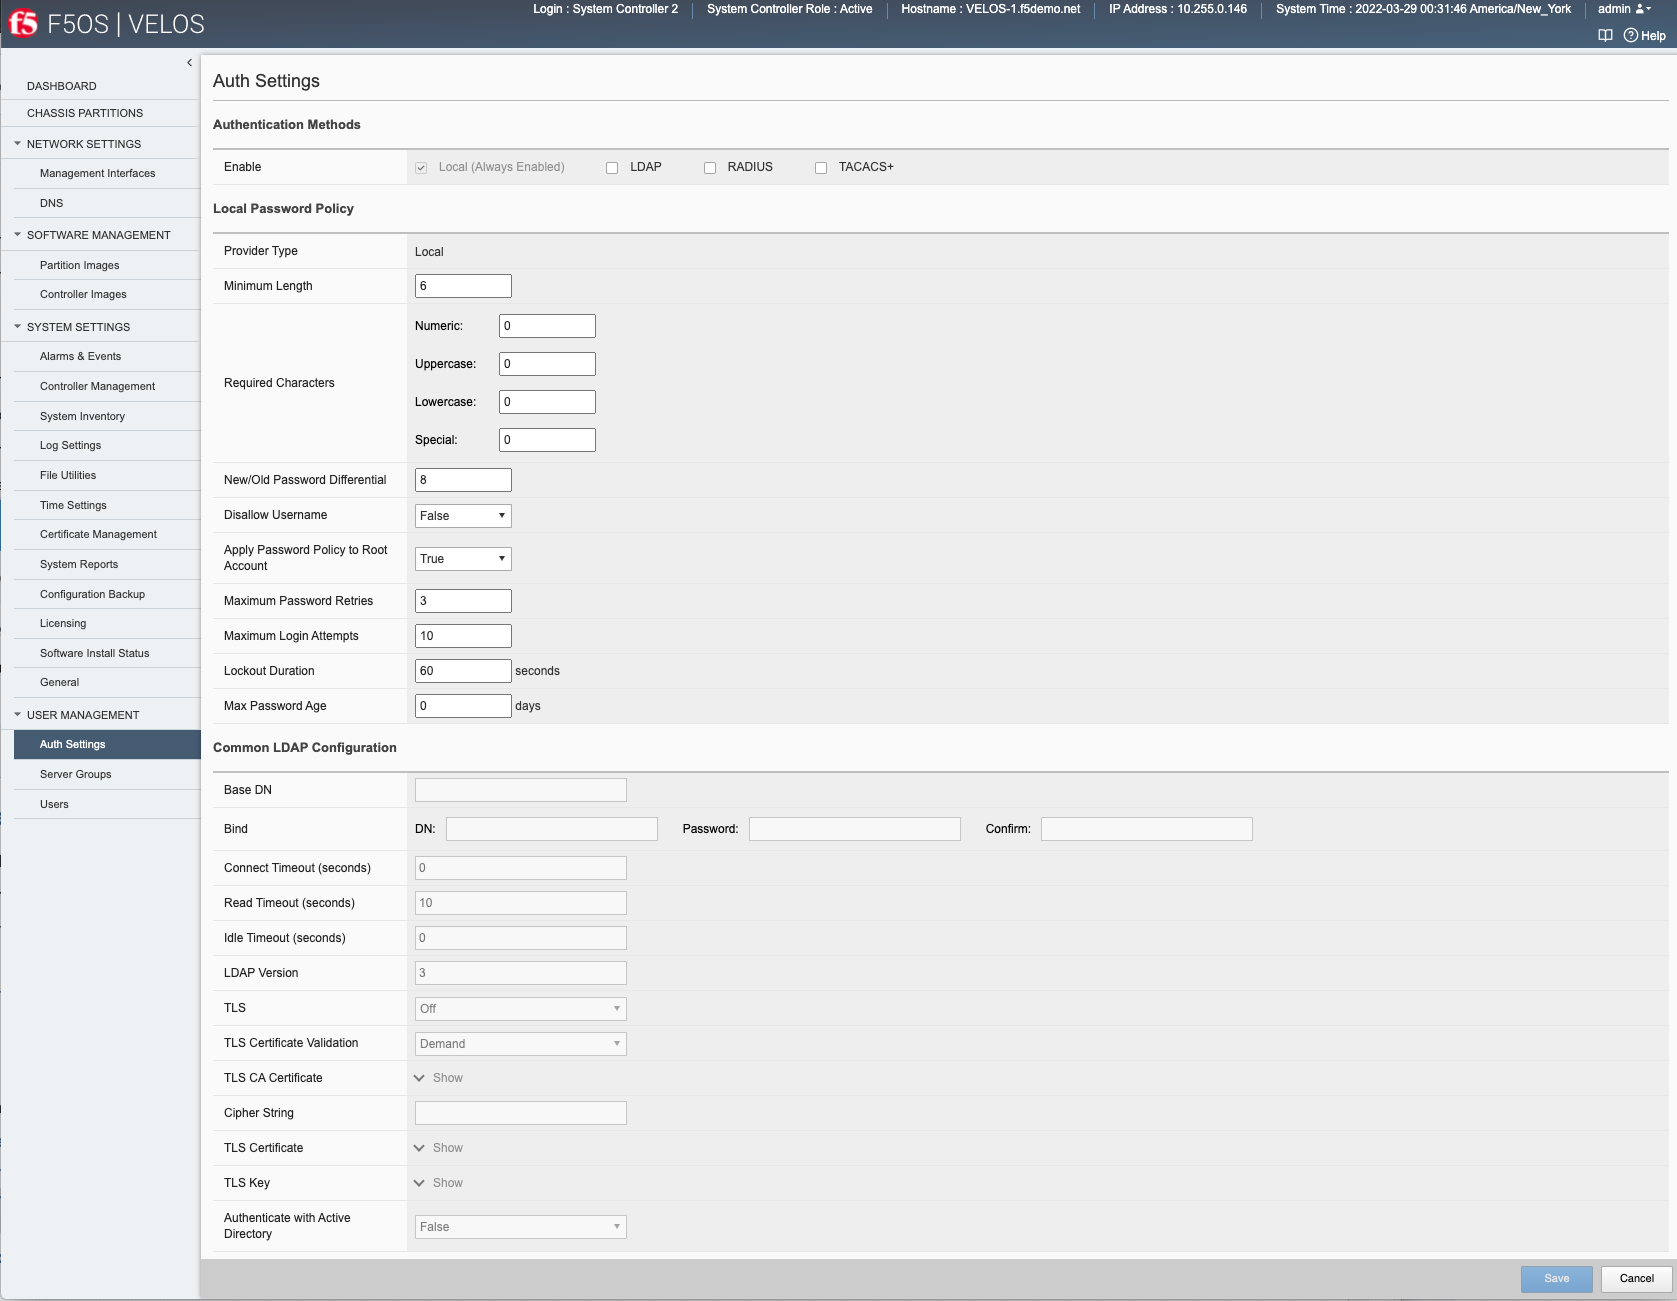Screen dimensions: 1677x1301
Task: Open Certificate Management settings
Action: pos(98,534)
